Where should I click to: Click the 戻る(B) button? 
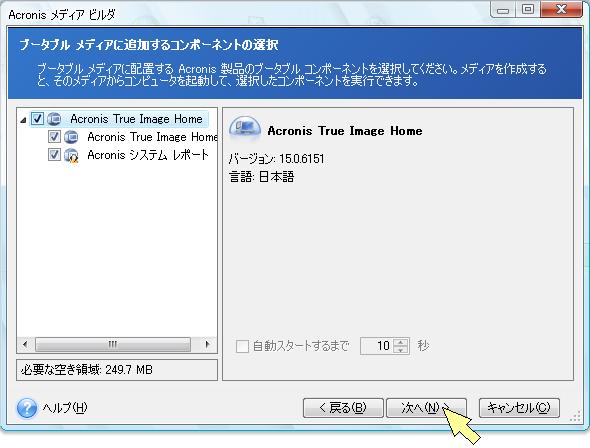click(343, 408)
